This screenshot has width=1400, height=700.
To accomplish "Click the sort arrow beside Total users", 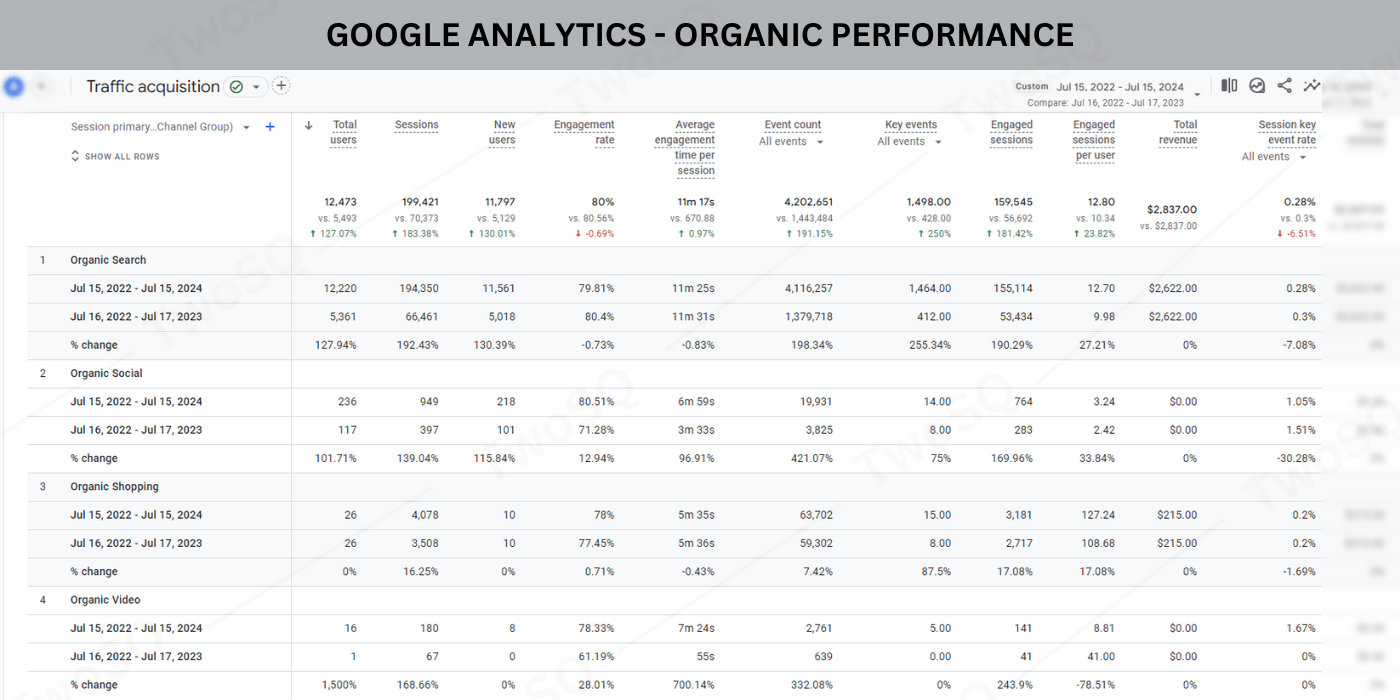I will click(309, 126).
